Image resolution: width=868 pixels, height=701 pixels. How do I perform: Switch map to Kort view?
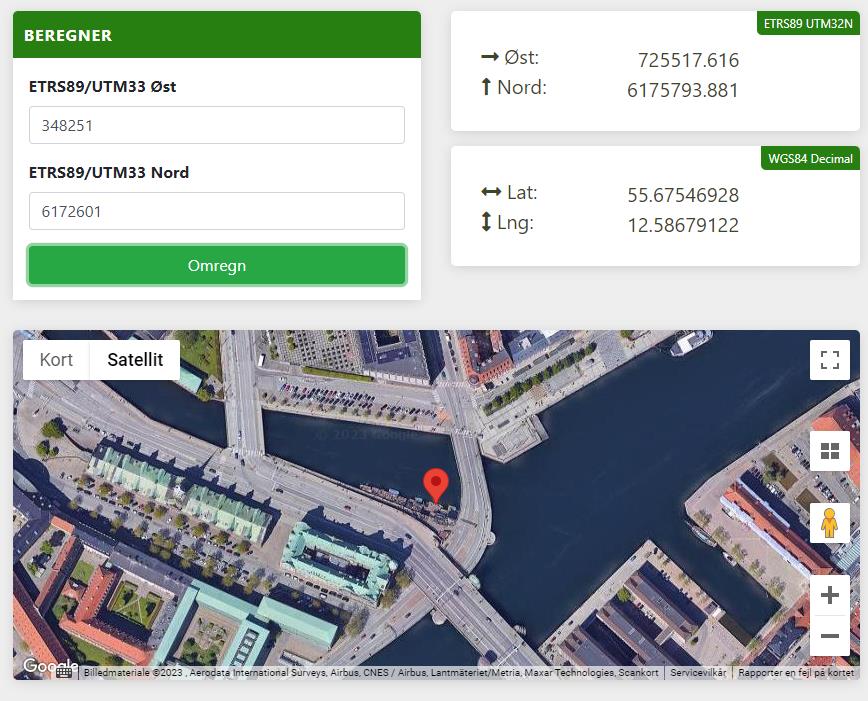click(x=56, y=360)
